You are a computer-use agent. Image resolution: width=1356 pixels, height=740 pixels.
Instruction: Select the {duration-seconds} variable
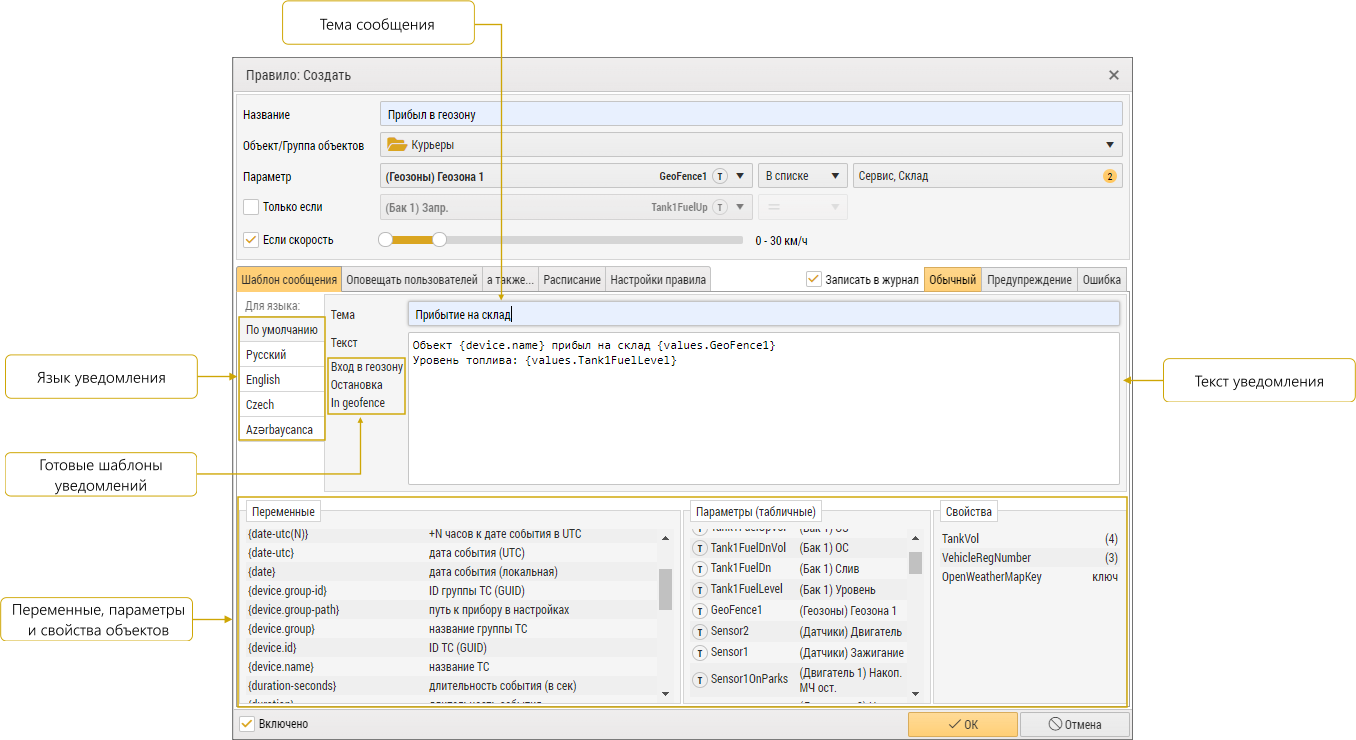coord(450,686)
